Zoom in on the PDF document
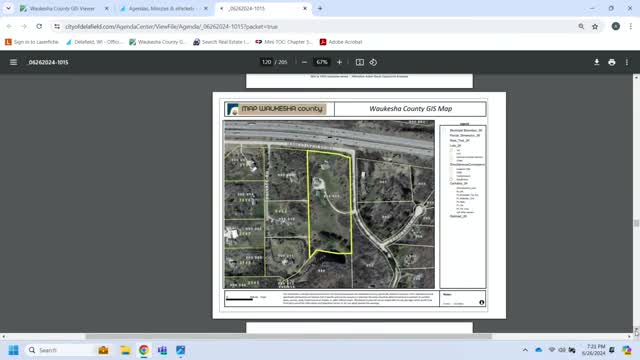The width and height of the screenshot is (640, 360). [339, 62]
